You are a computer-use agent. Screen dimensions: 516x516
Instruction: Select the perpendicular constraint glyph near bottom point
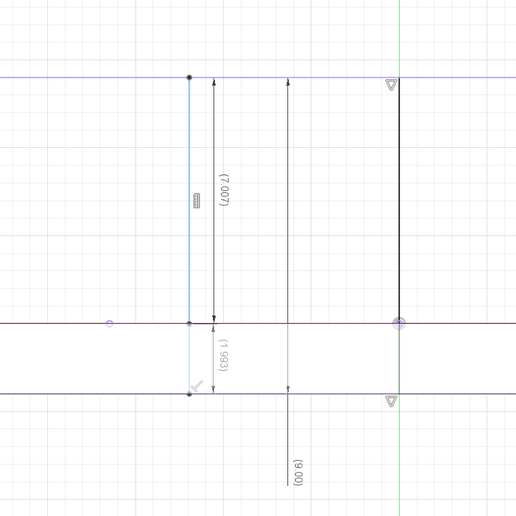(x=197, y=386)
